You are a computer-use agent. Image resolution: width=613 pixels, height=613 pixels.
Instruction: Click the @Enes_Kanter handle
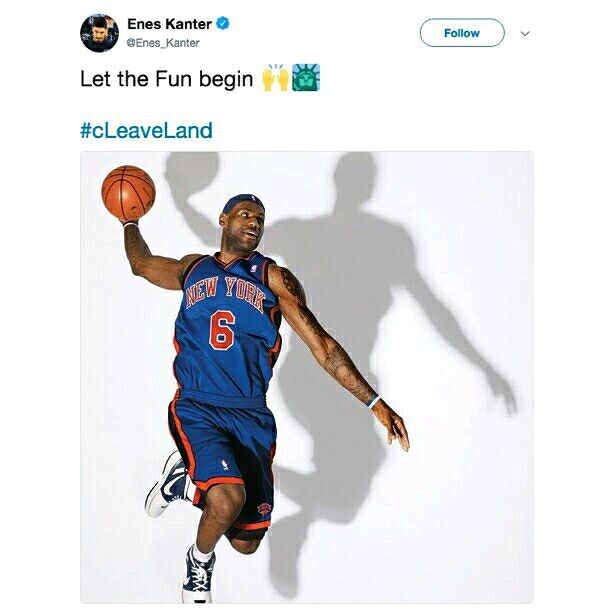tap(163, 43)
